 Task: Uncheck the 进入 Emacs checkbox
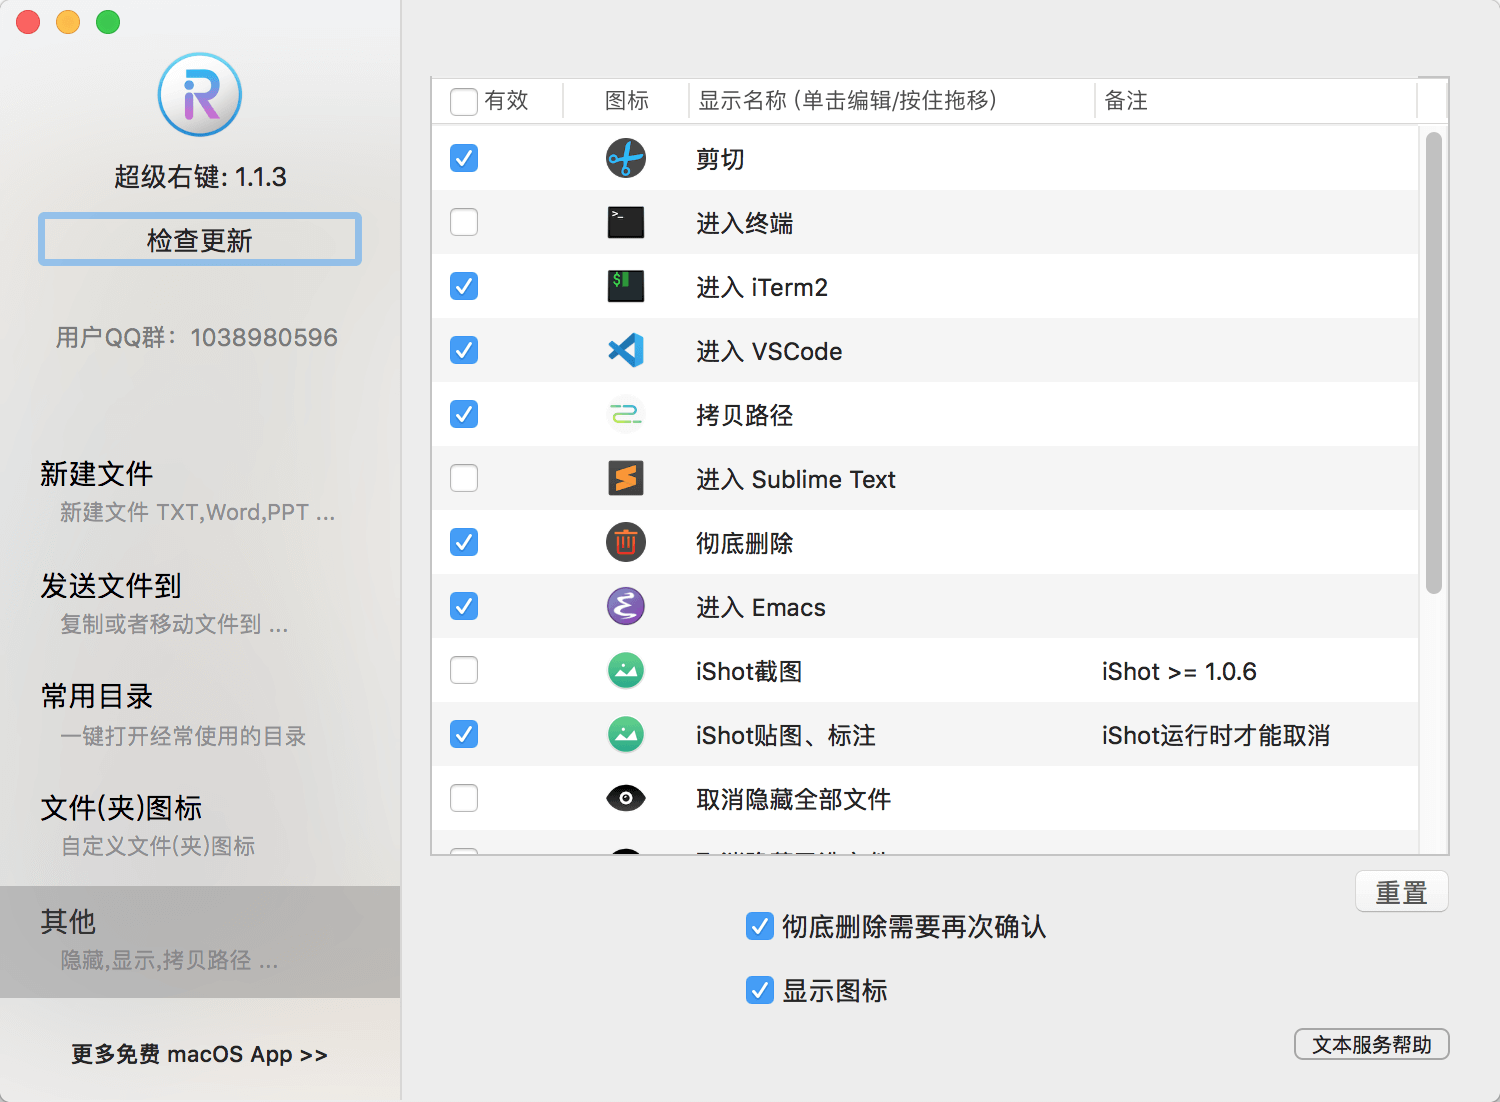[x=464, y=606]
